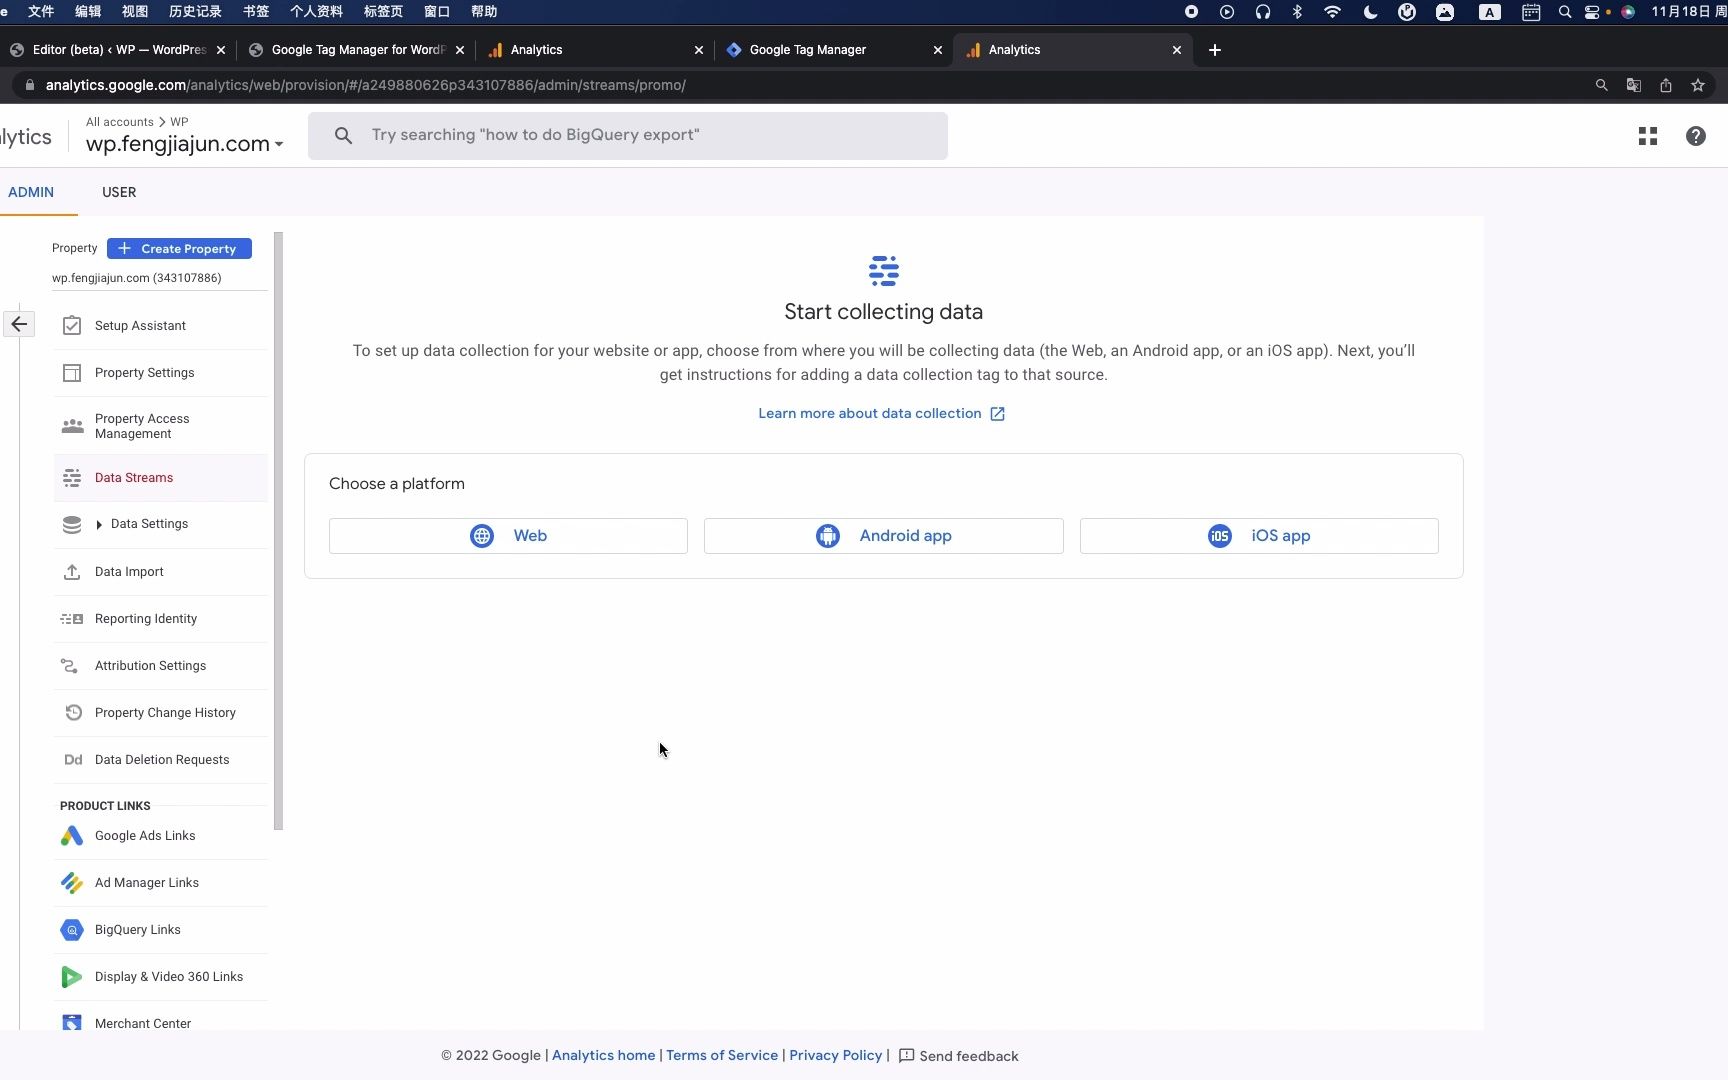Click the Property Access Management people icon
Image resolution: width=1728 pixels, height=1080 pixels.
tap(72, 426)
